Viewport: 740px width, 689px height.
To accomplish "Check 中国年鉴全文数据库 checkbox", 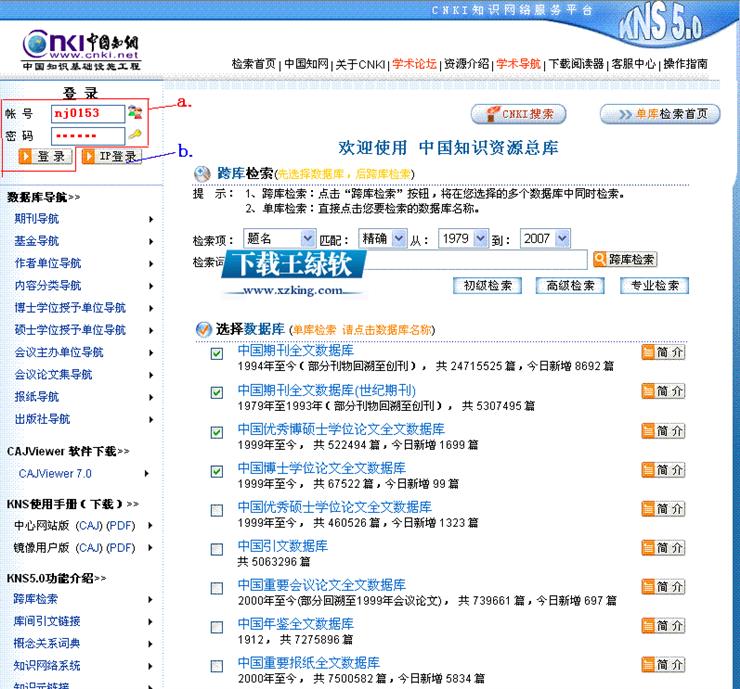I will (217, 627).
